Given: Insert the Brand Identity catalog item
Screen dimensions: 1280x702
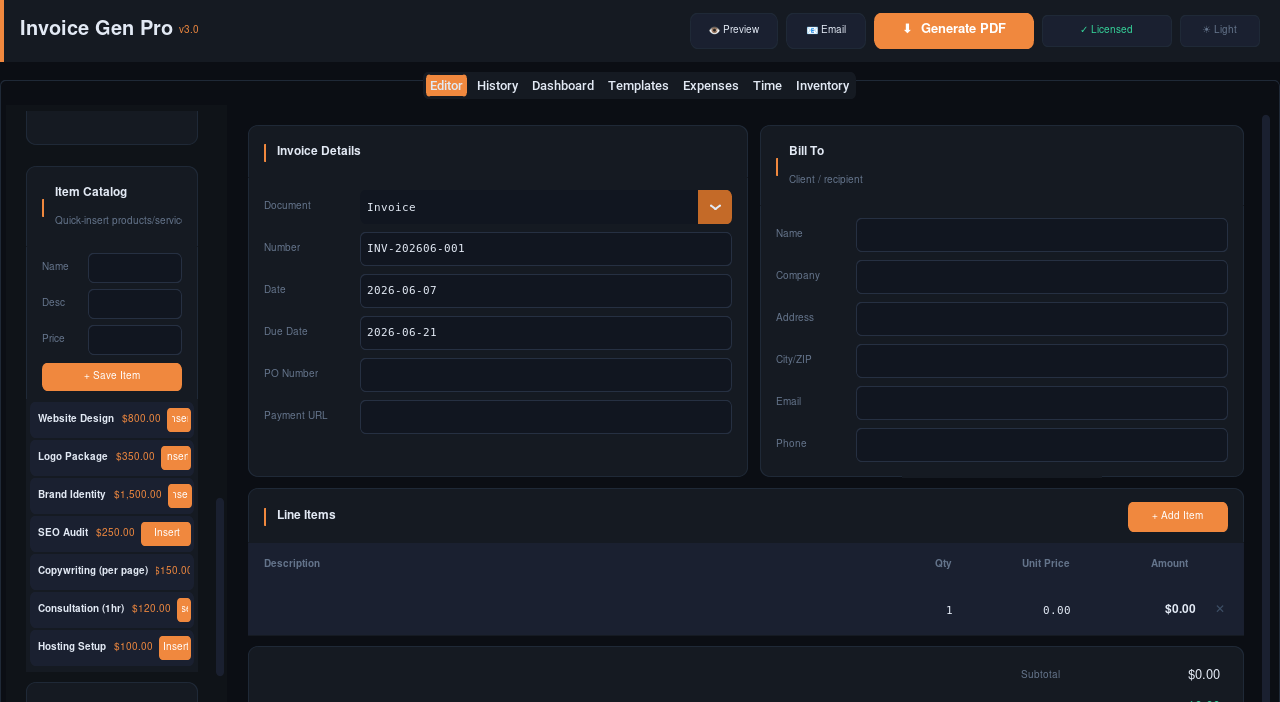Looking at the screenshot, I should click(179, 496).
